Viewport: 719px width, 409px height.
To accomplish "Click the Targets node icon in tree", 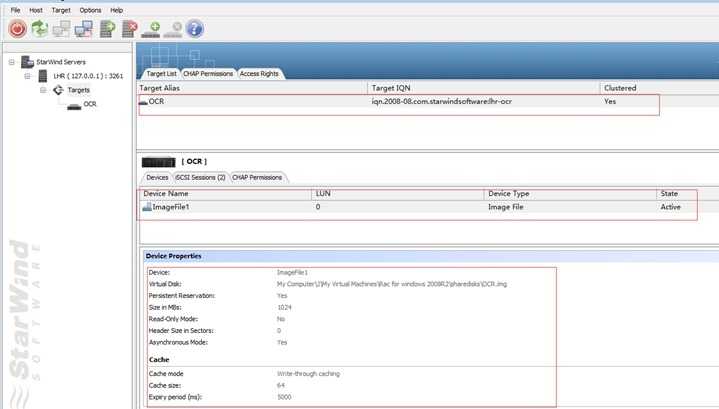I will [x=58, y=90].
